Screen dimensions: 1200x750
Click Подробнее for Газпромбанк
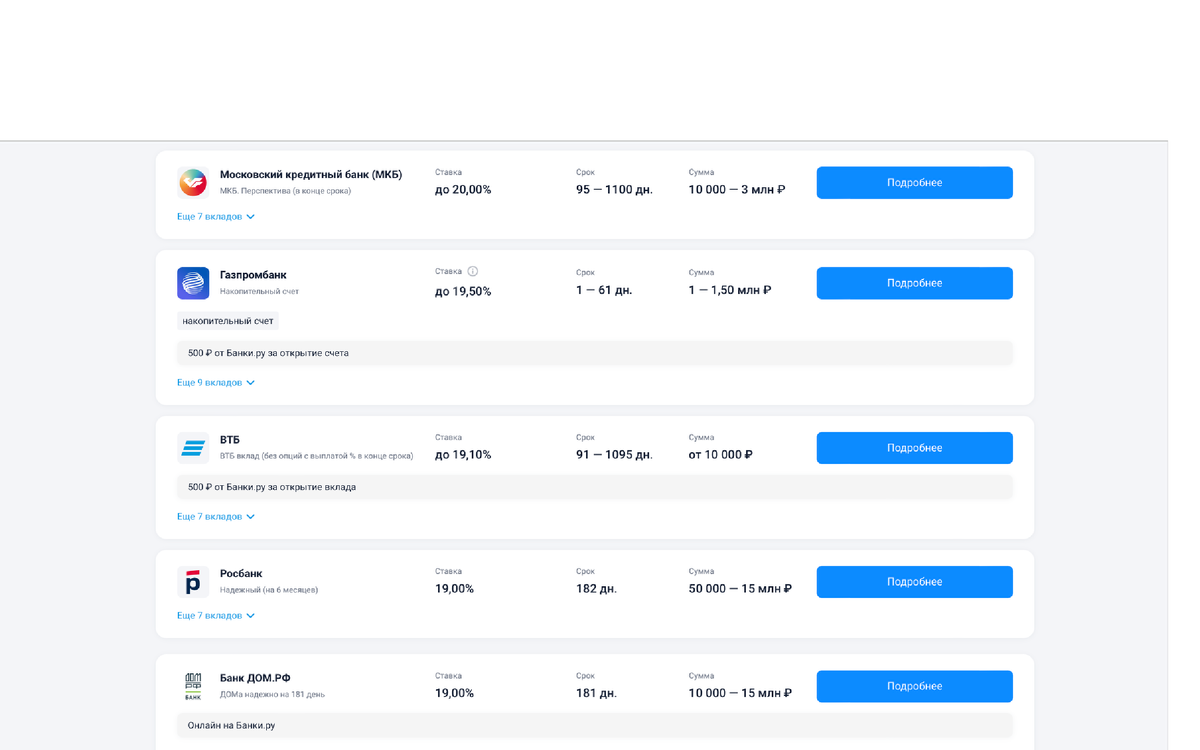coord(914,283)
